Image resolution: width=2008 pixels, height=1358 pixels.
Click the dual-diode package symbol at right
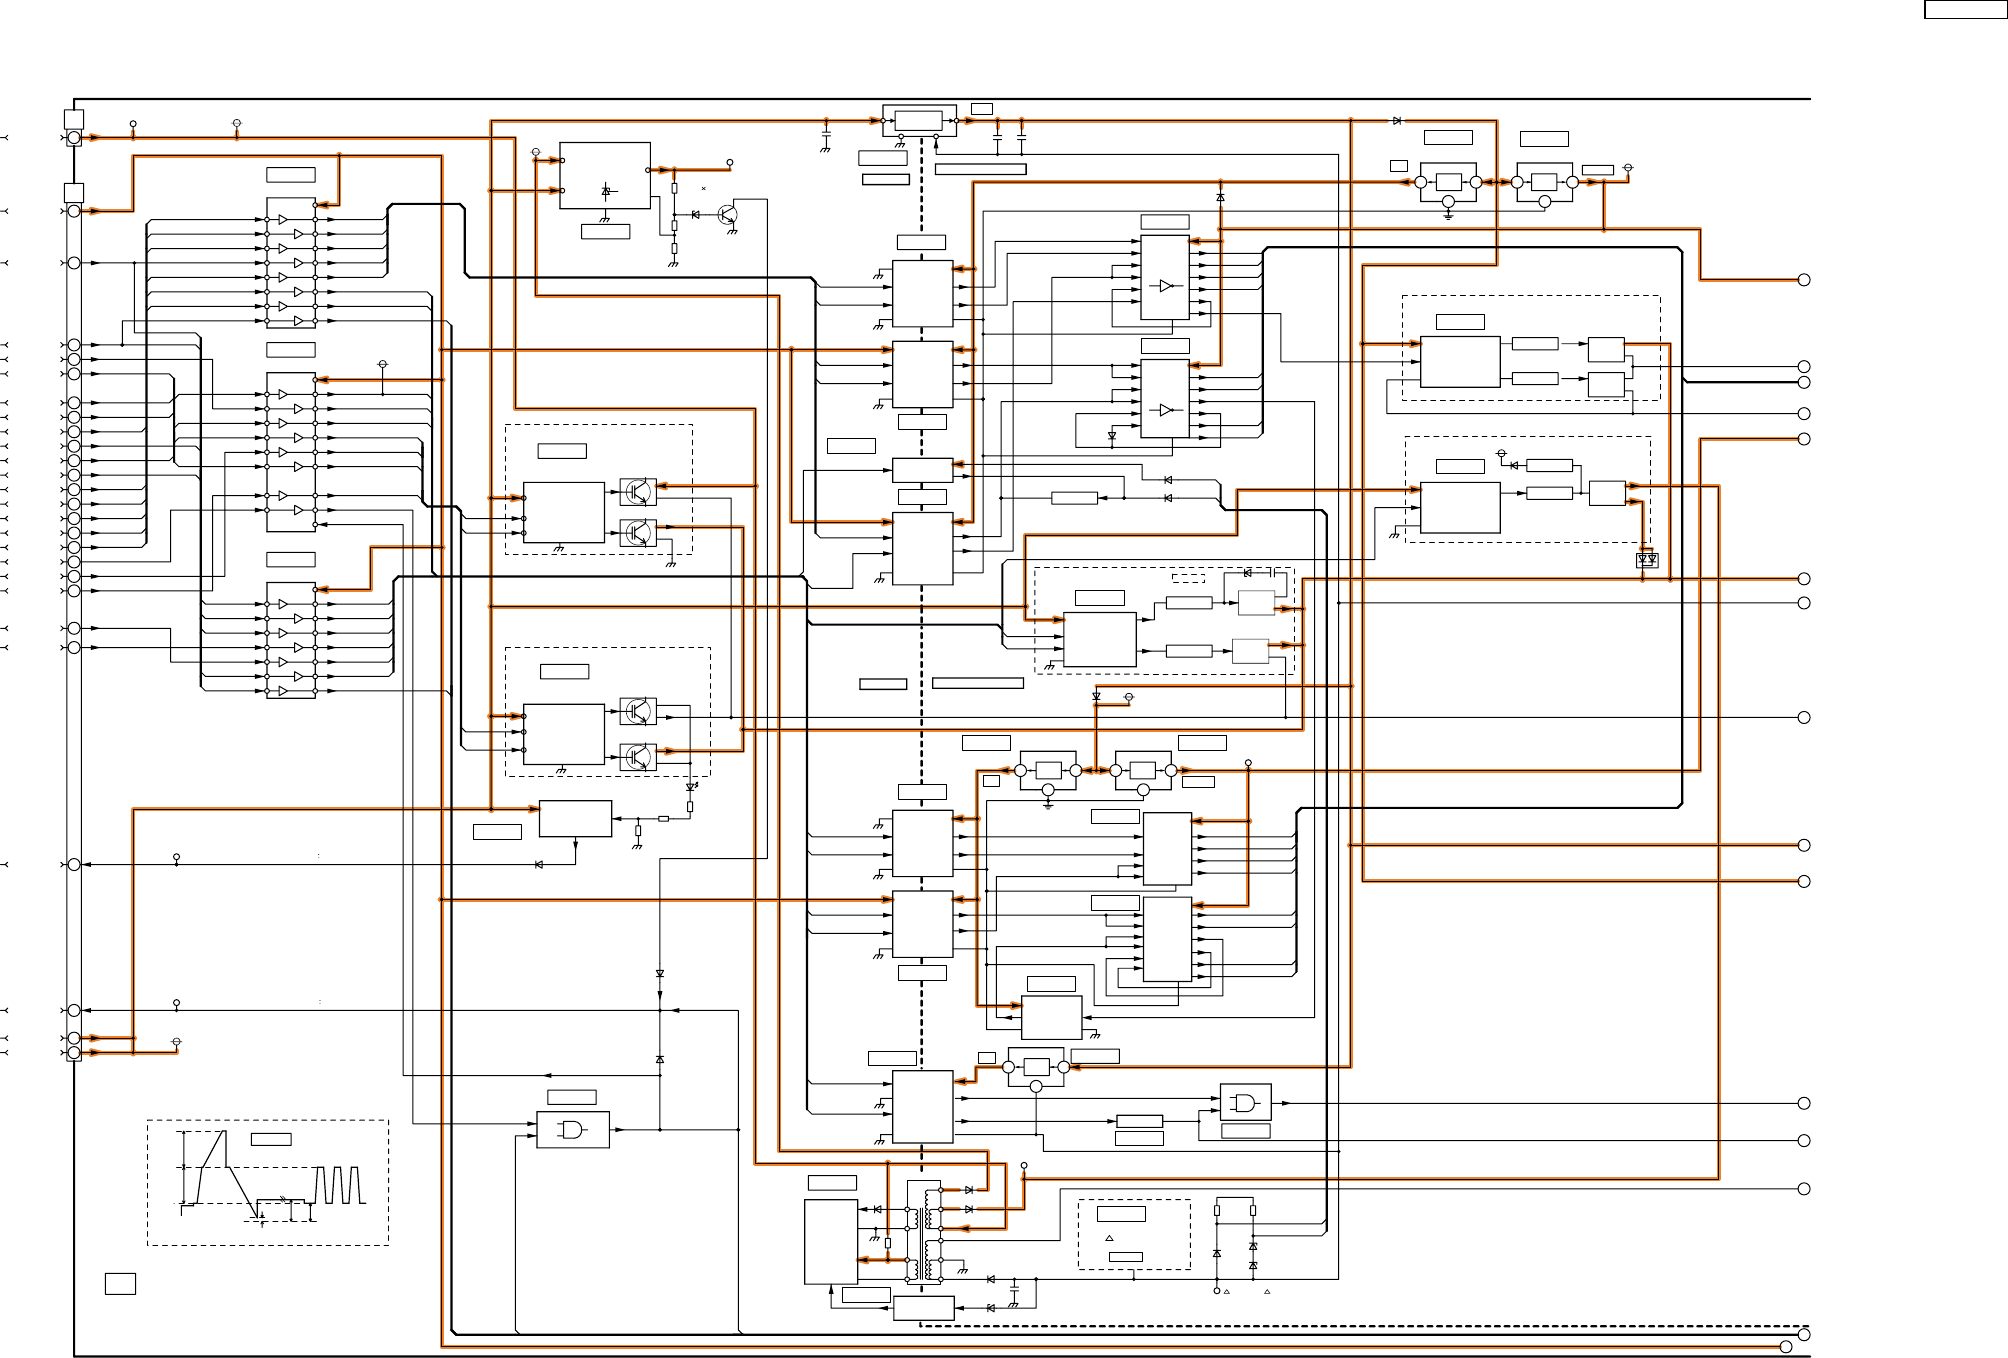[1647, 560]
